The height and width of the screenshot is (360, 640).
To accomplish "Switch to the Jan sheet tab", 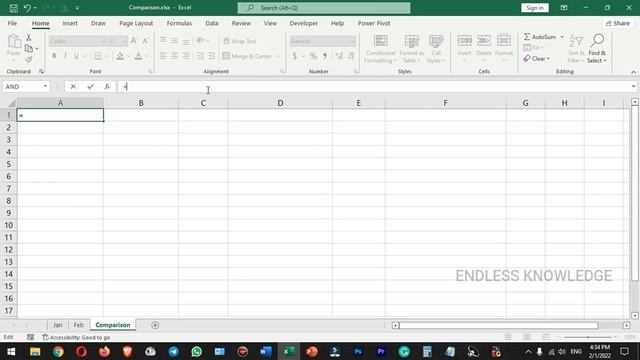I will coord(58,325).
